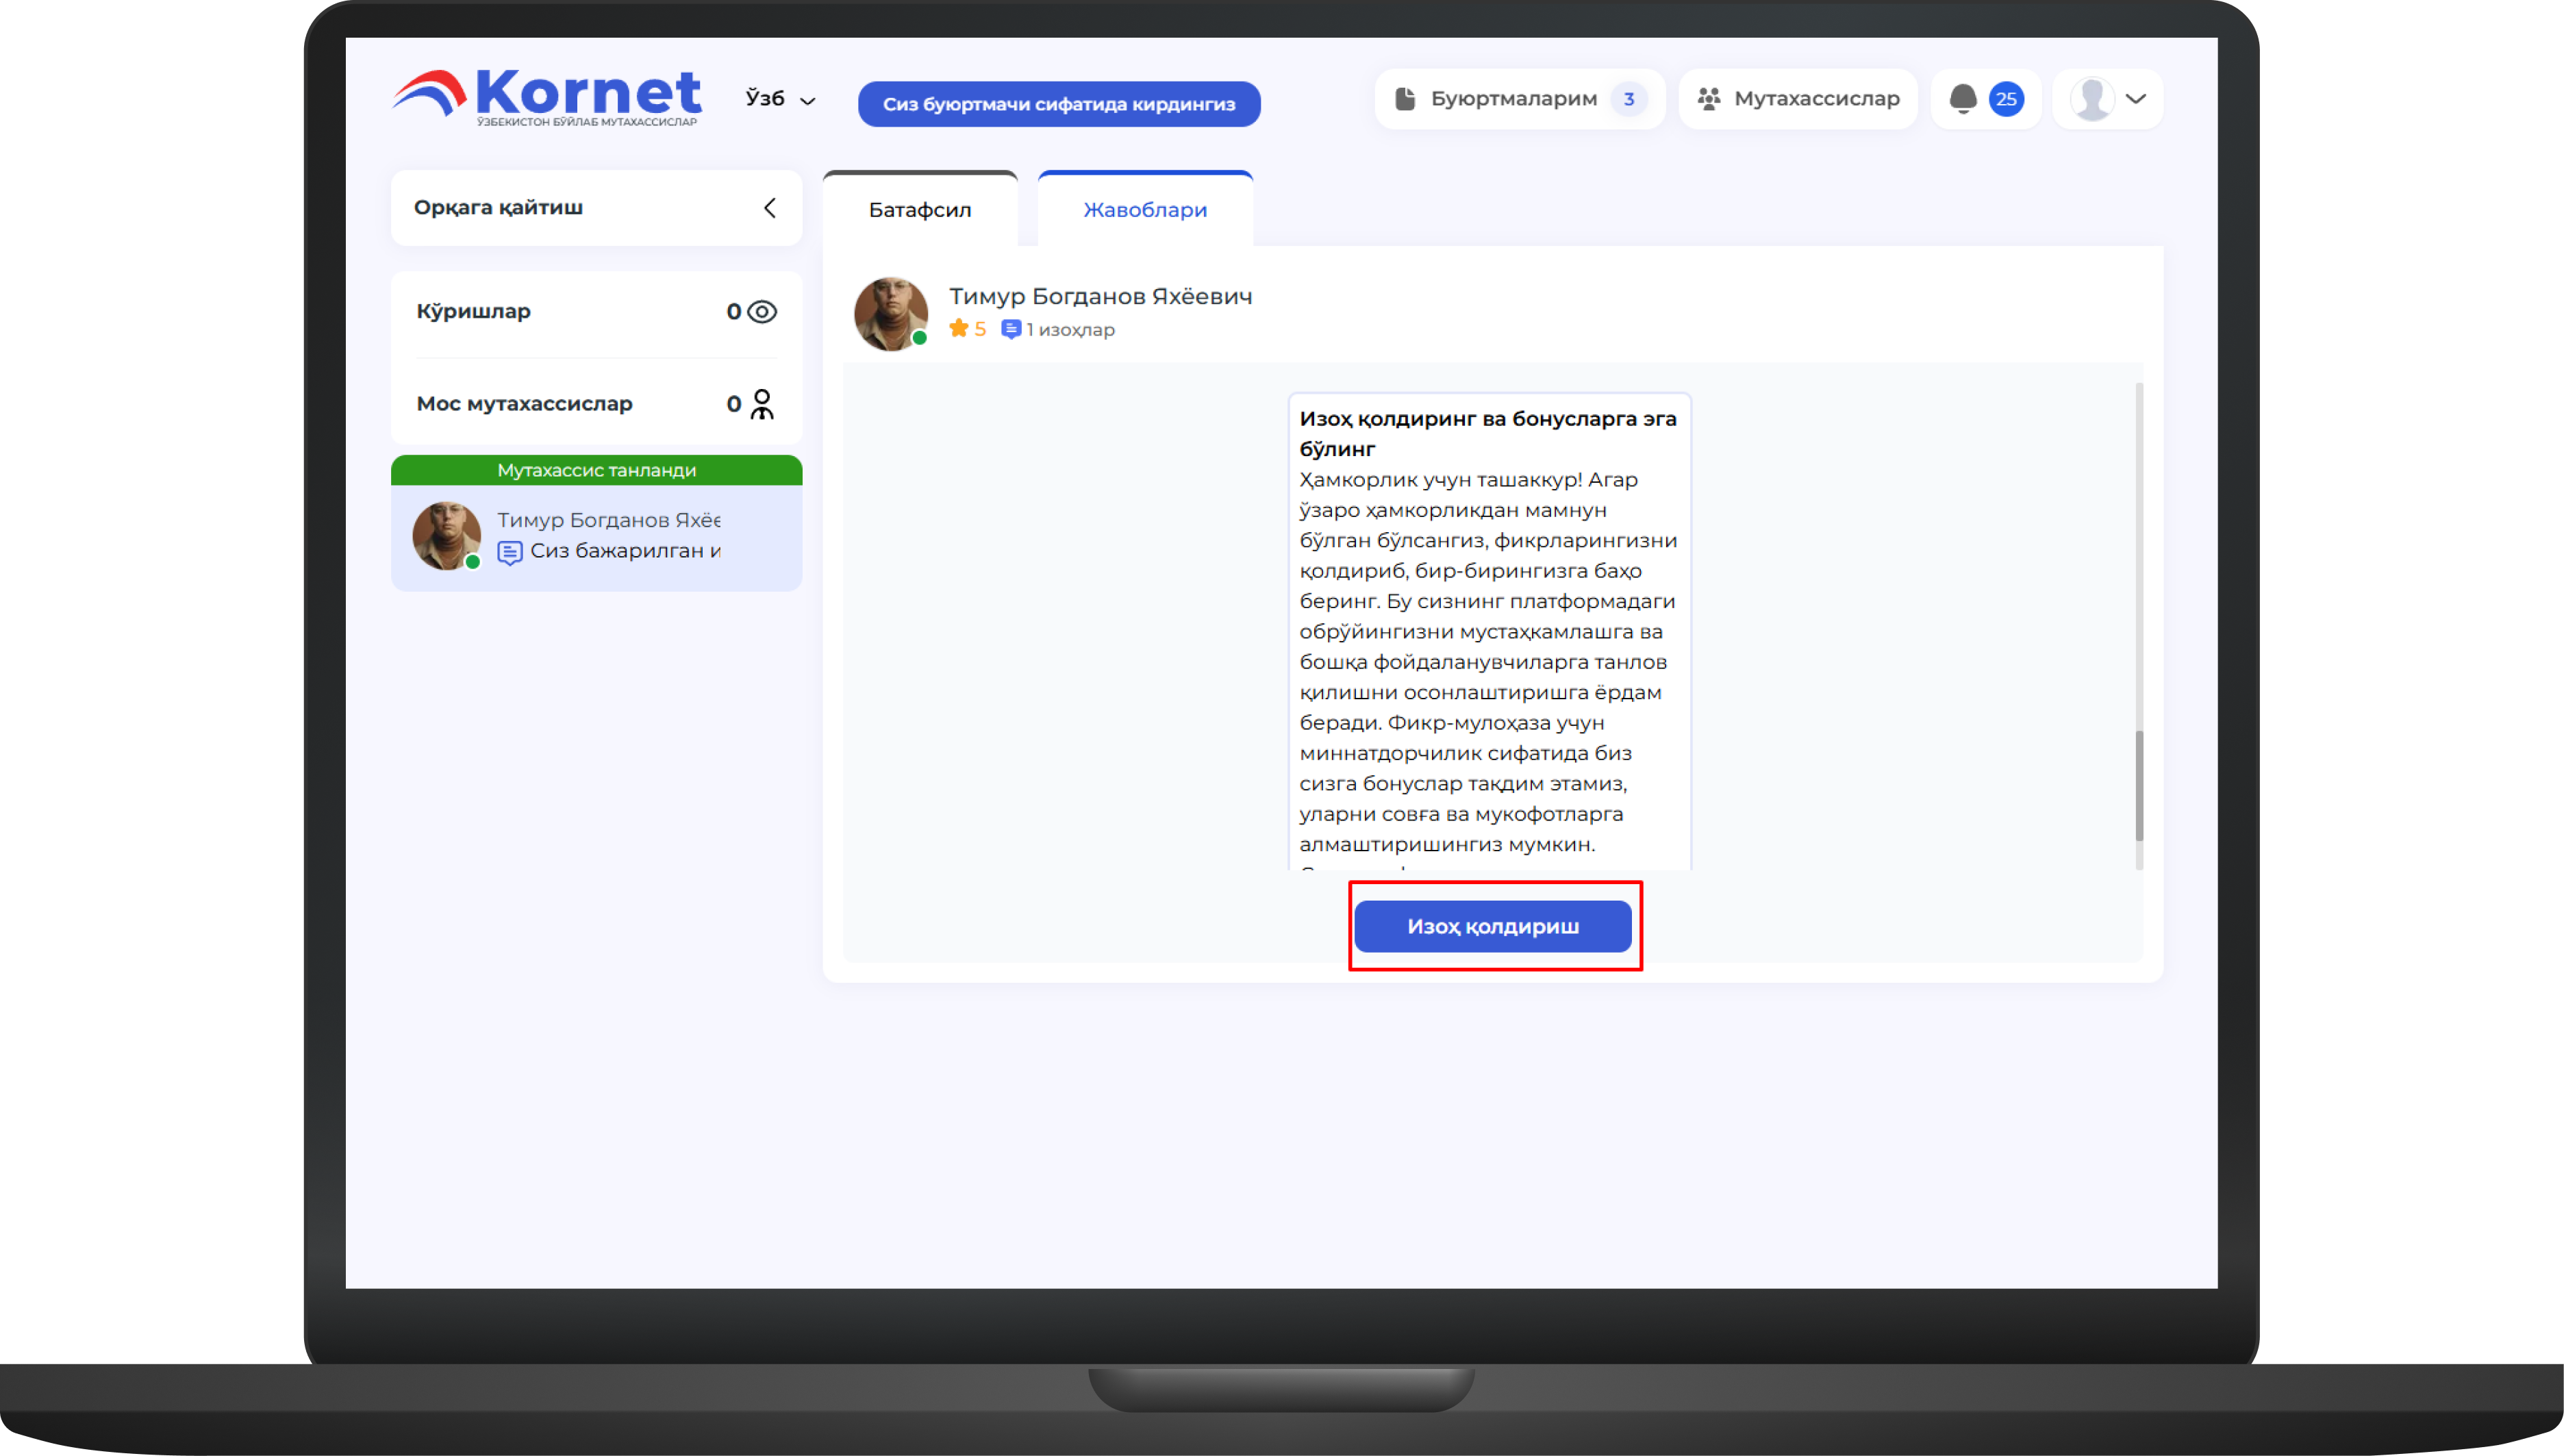Click the orders document icon
This screenshot has height=1456, width=2564.
pos(1405,99)
